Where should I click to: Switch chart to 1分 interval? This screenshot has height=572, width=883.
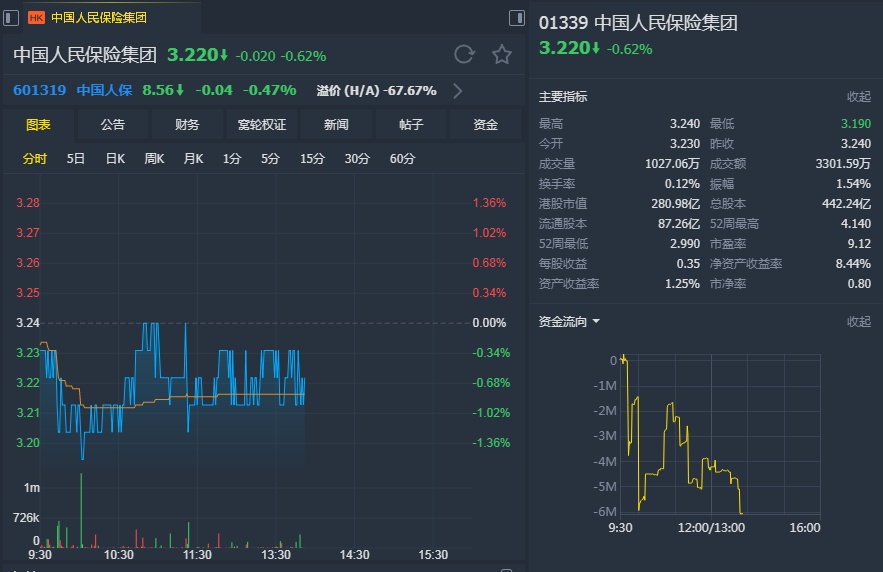[231, 159]
